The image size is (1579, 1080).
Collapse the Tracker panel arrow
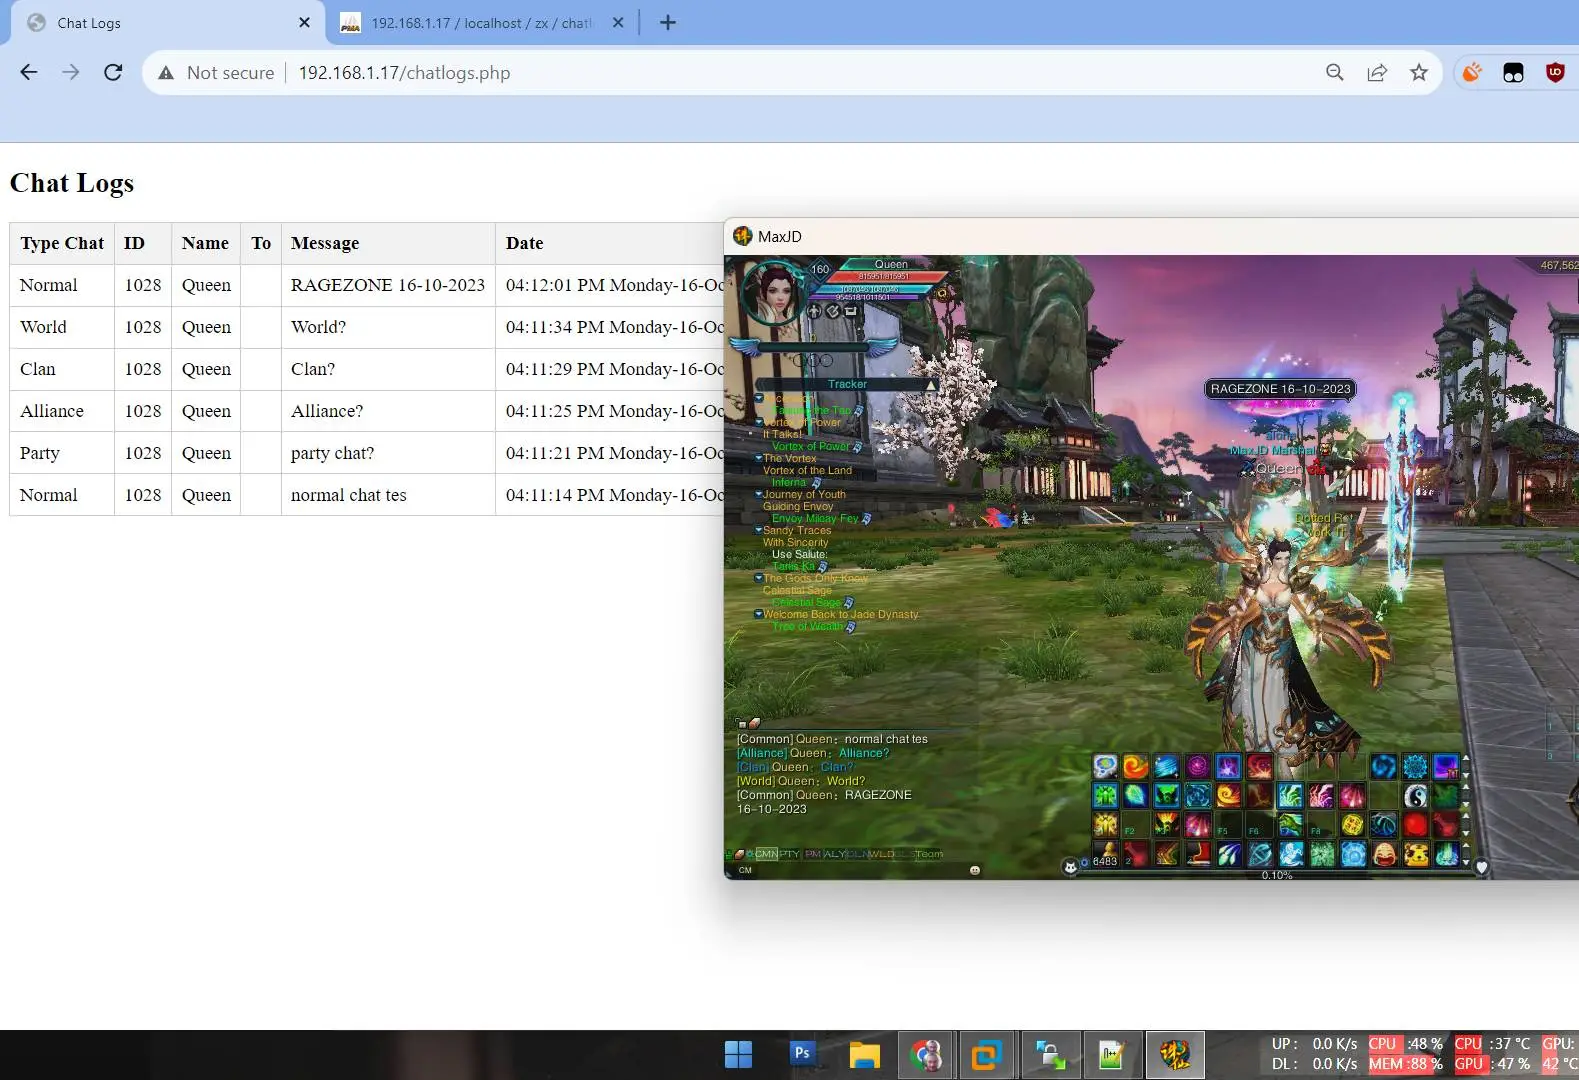[931, 386]
